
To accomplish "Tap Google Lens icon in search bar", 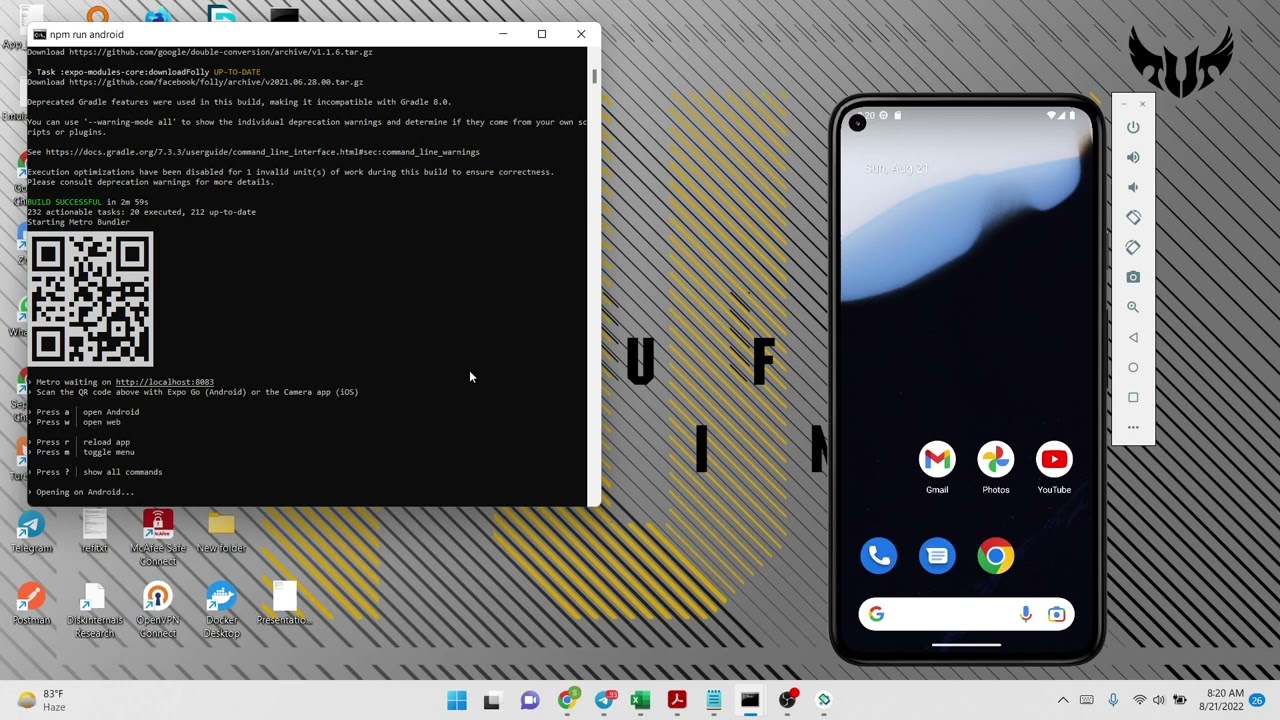I will (x=1056, y=614).
